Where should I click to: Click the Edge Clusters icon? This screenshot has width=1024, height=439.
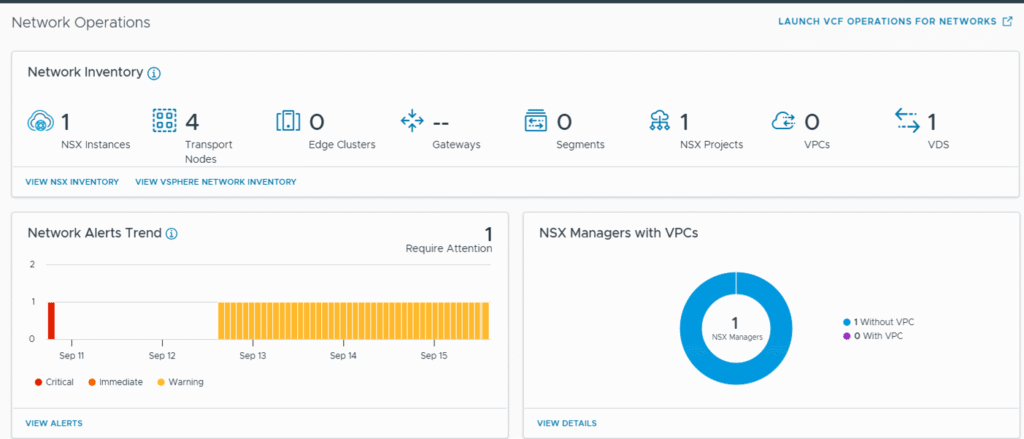tap(288, 122)
